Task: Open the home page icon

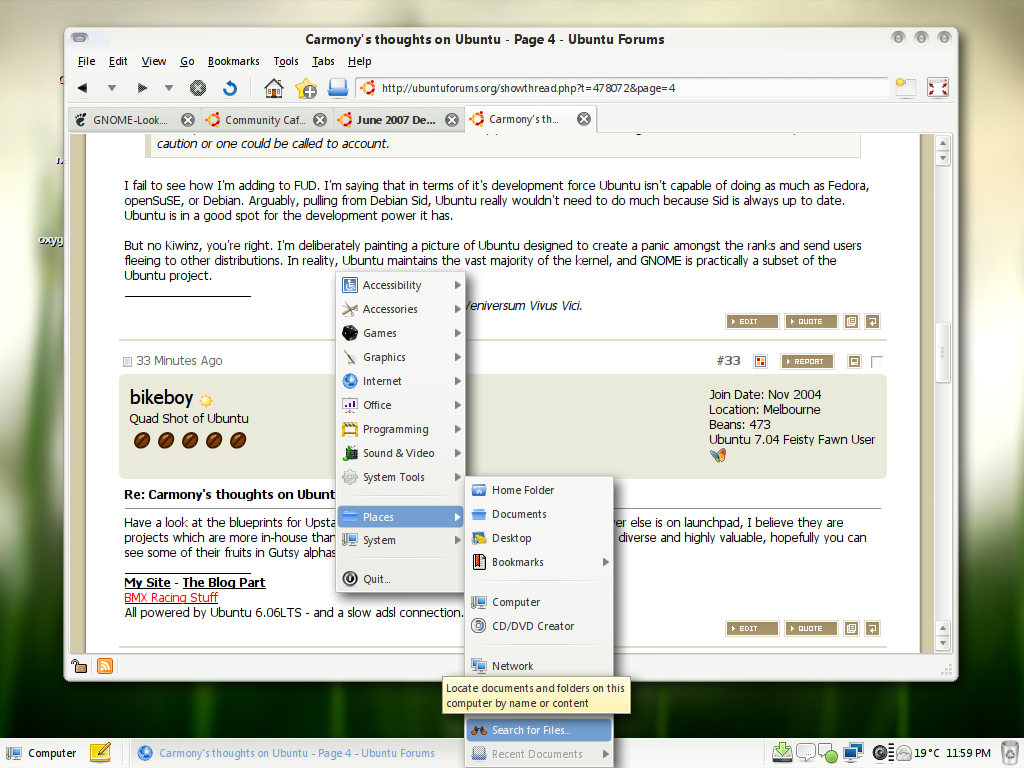Action: [274, 88]
